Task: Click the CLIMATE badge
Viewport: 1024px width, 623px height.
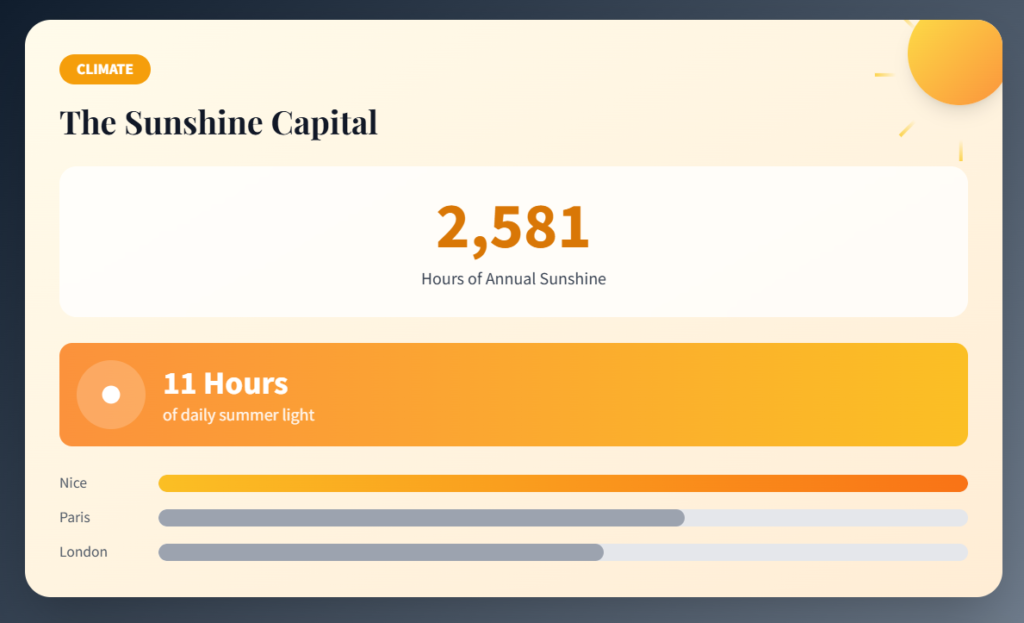Action: point(105,69)
